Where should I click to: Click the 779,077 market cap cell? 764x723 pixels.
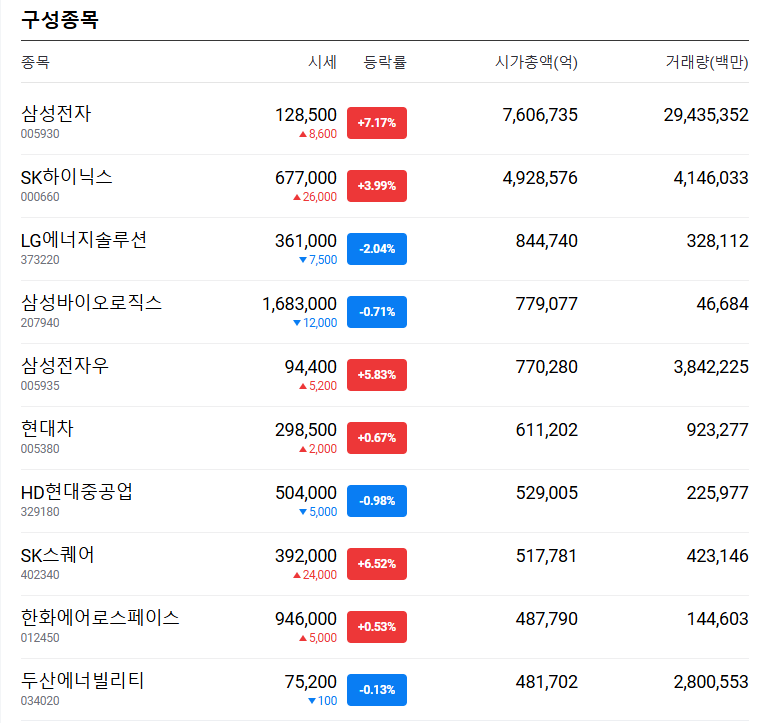tap(547, 304)
